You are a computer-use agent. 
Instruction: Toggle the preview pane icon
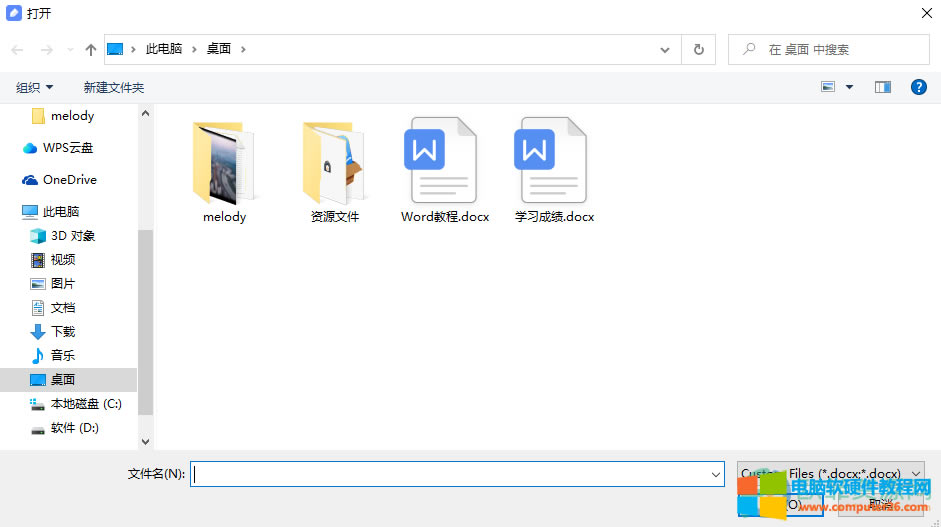pos(882,87)
